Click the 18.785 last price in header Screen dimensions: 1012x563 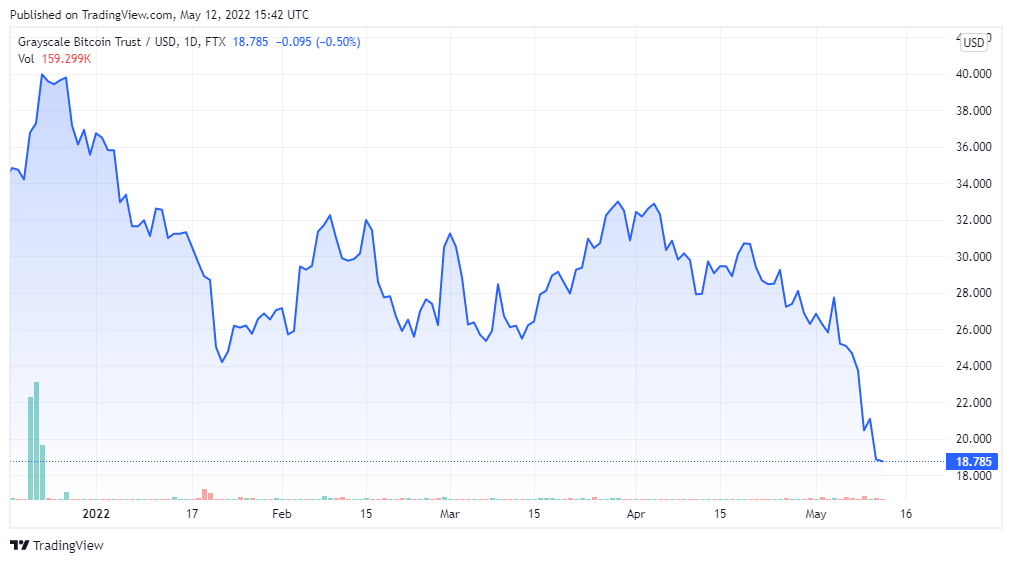[x=250, y=42]
